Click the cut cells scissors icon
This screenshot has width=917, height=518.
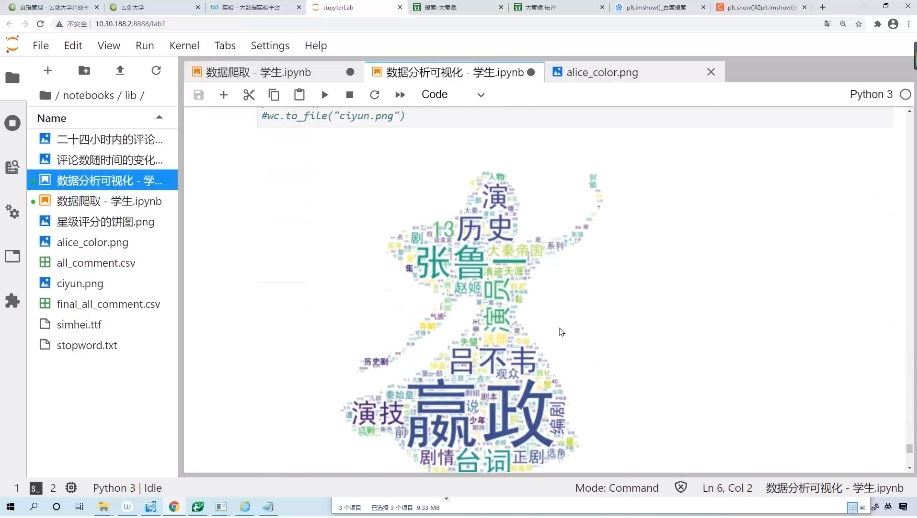(x=249, y=95)
